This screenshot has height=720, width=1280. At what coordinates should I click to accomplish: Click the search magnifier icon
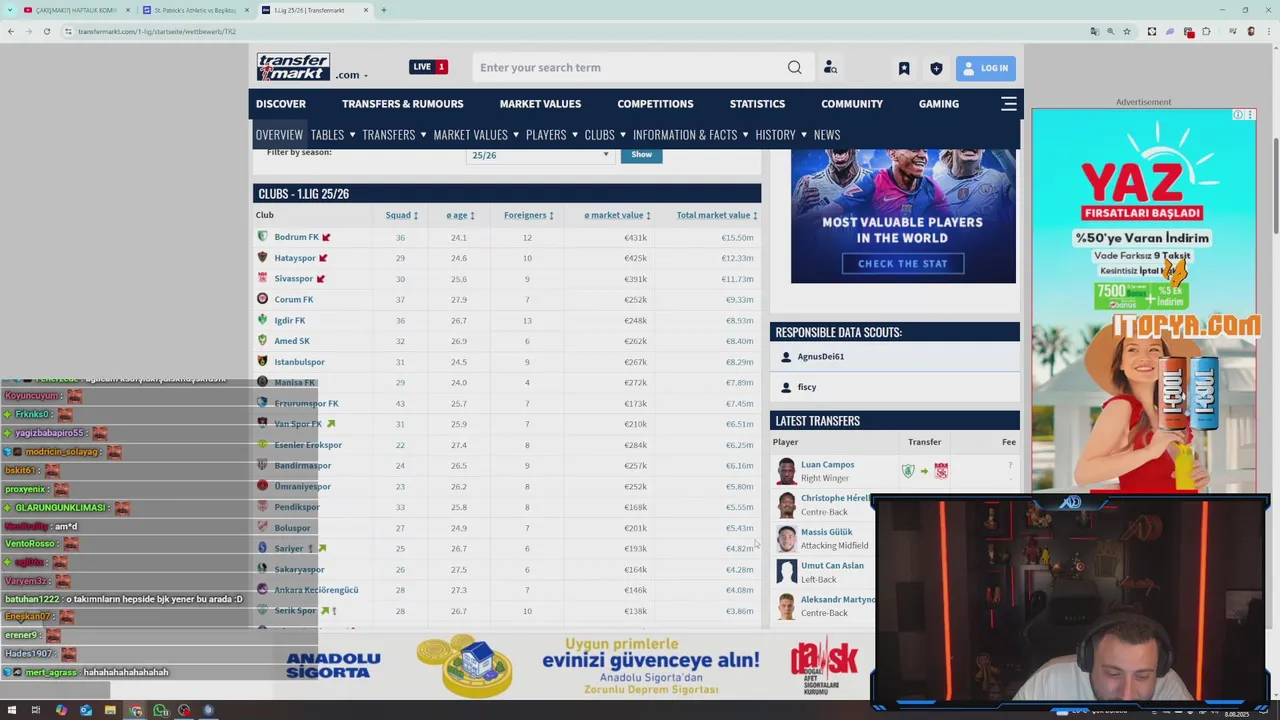tap(794, 67)
